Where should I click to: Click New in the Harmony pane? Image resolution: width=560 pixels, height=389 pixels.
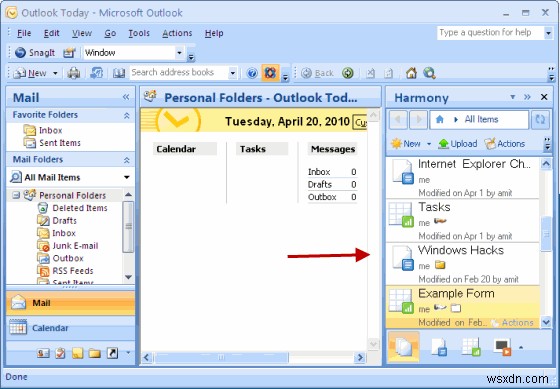(406, 144)
